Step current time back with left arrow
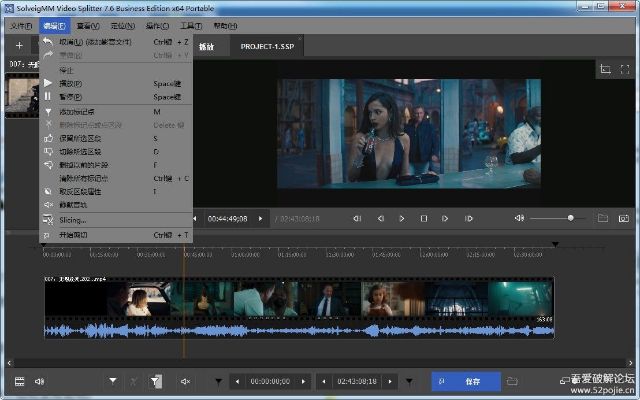This screenshot has height=400, width=640. 195,219
